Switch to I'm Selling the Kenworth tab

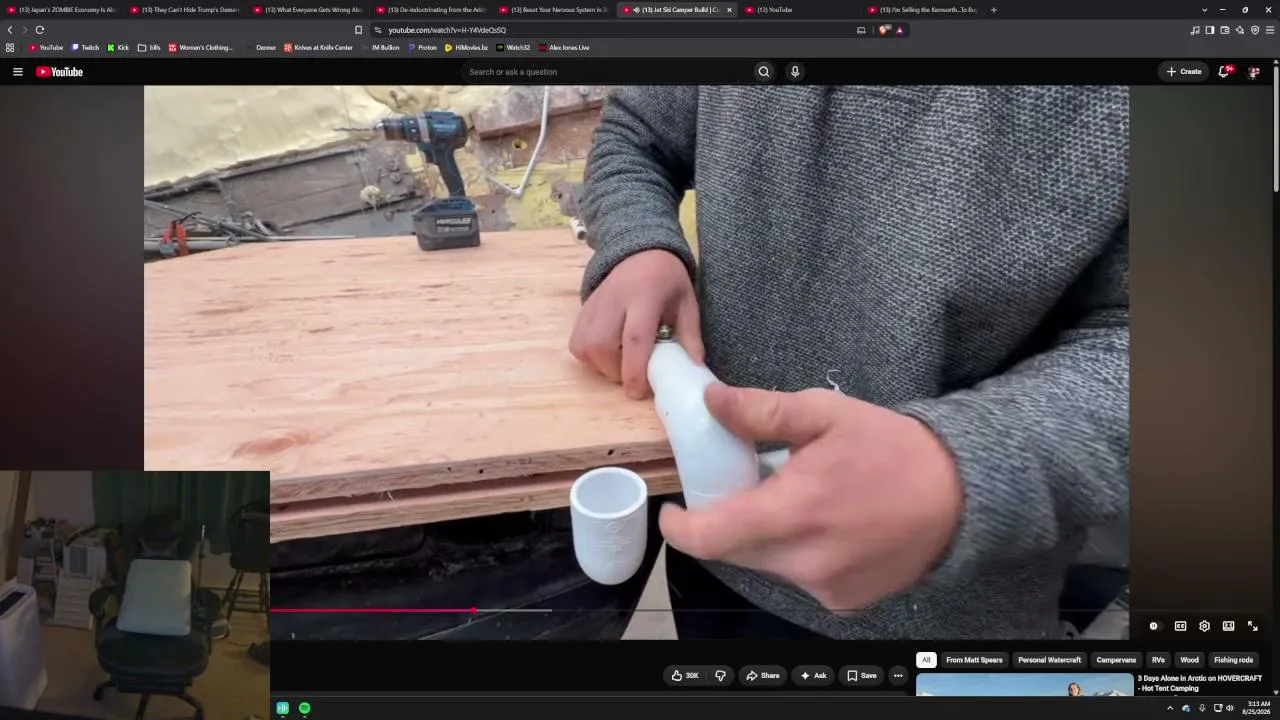923,10
